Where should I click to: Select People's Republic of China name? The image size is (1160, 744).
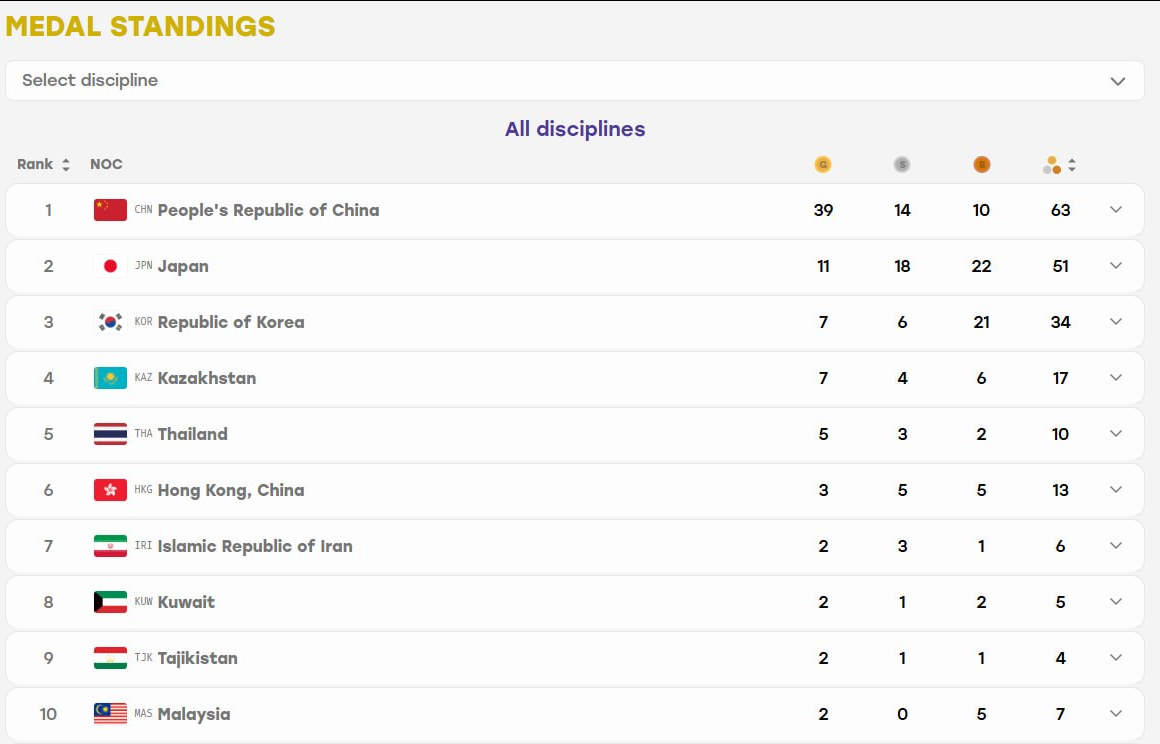[x=269, y=210]
